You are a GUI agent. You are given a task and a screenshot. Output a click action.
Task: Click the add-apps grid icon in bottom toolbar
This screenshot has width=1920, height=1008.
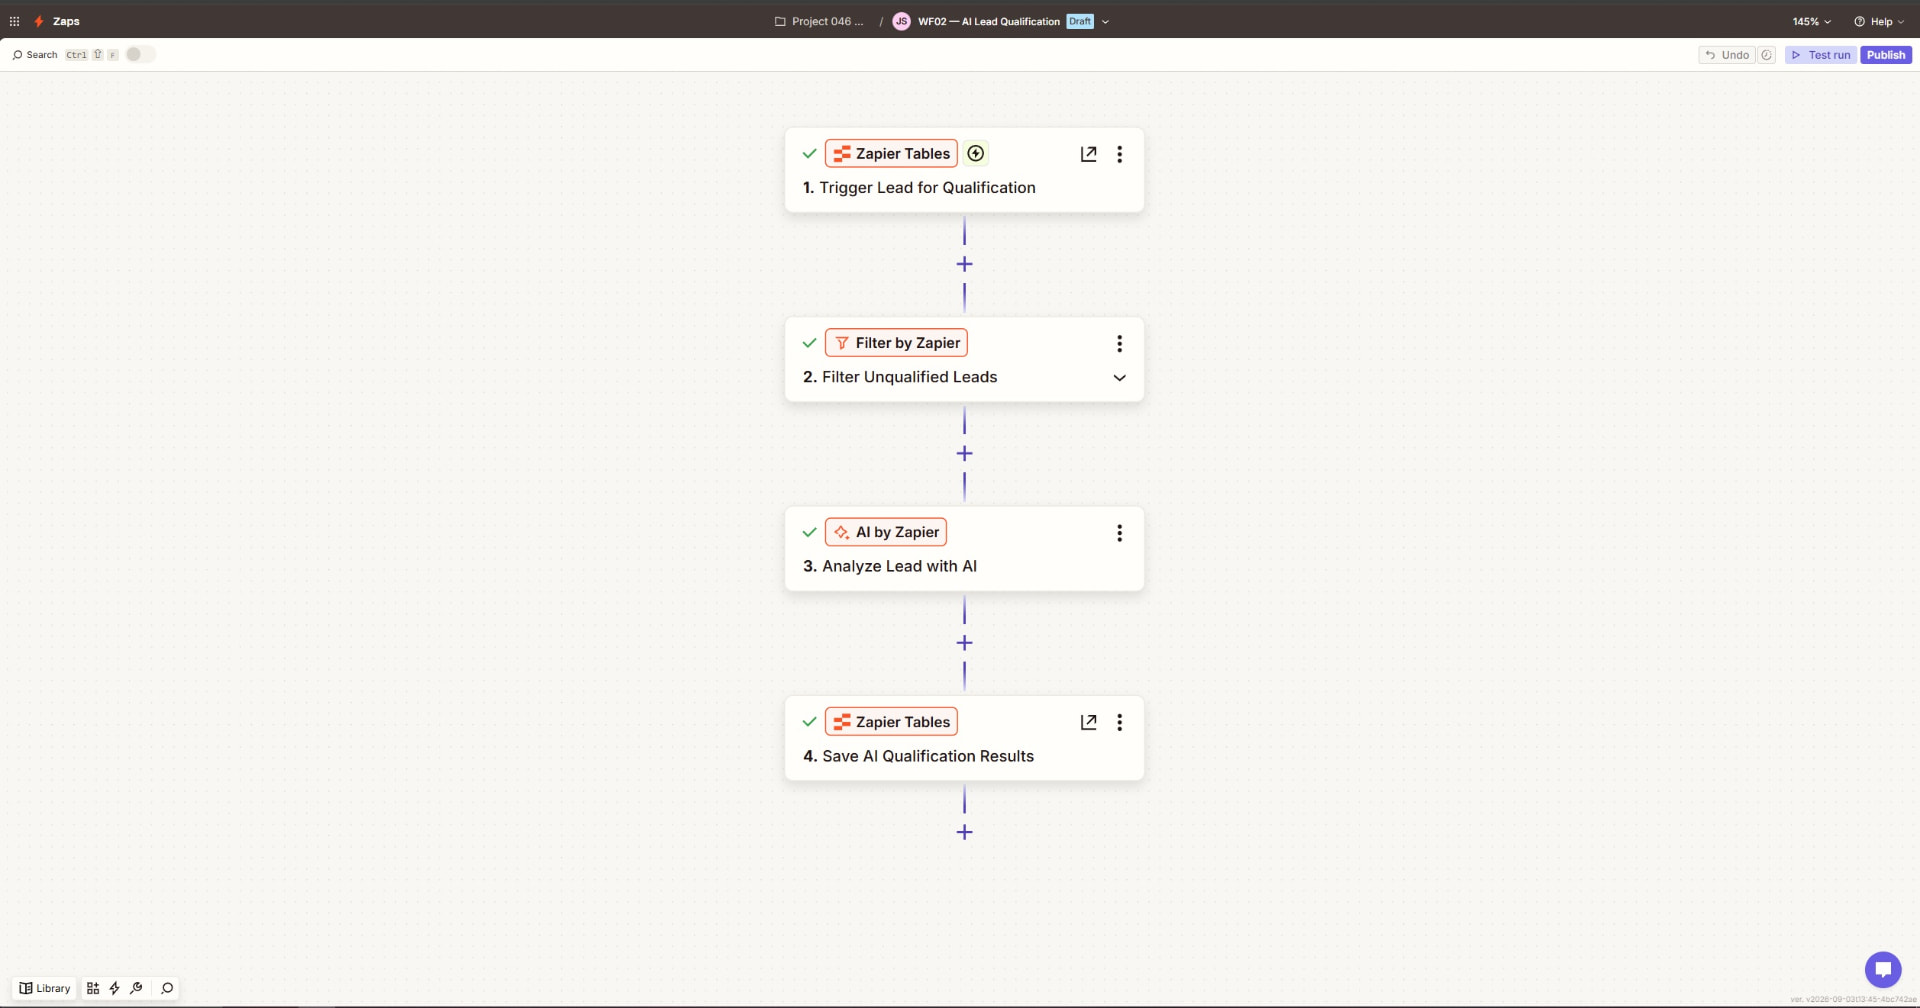click(x=93, y=988)
